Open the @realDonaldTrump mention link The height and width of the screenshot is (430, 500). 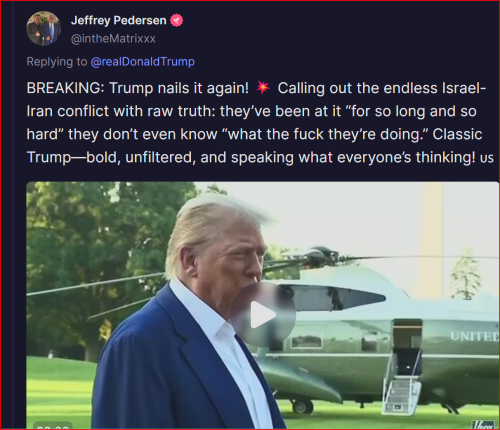[143, 62]
